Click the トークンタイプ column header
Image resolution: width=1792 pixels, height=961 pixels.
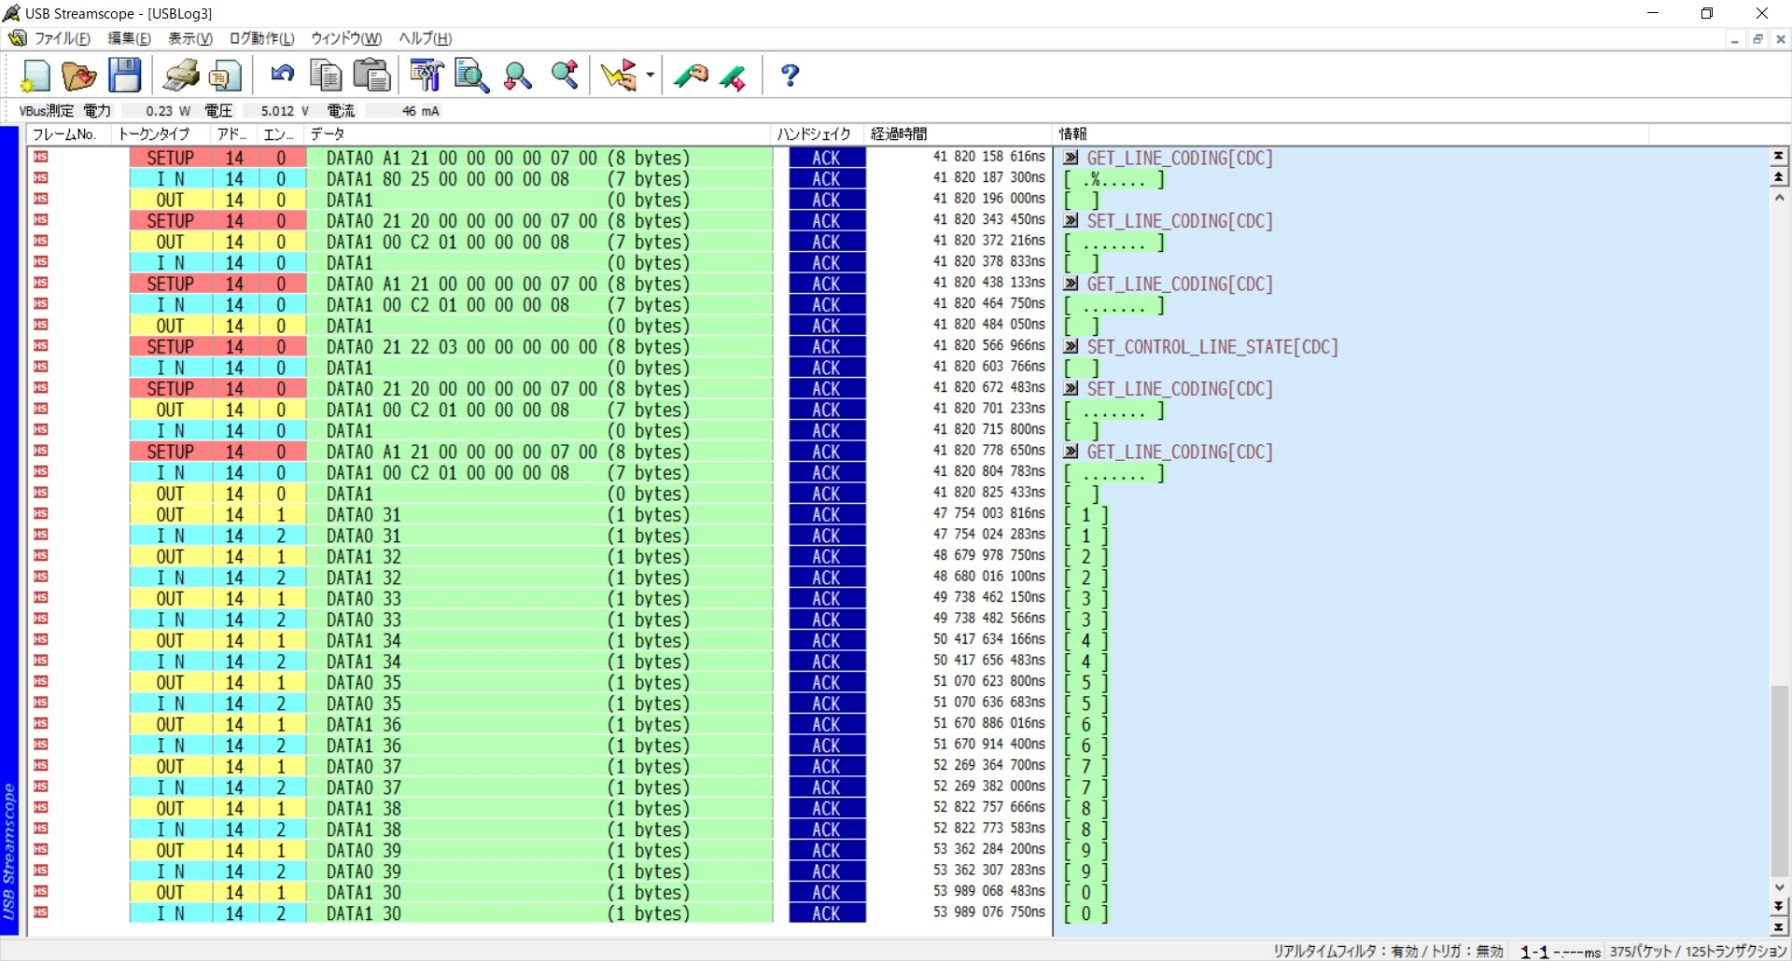coord(161,134)
